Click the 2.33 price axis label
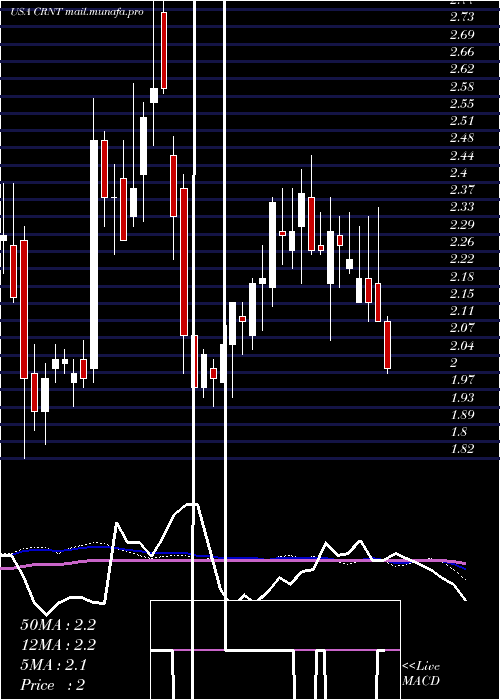The image size is (500, 700). 462,207
